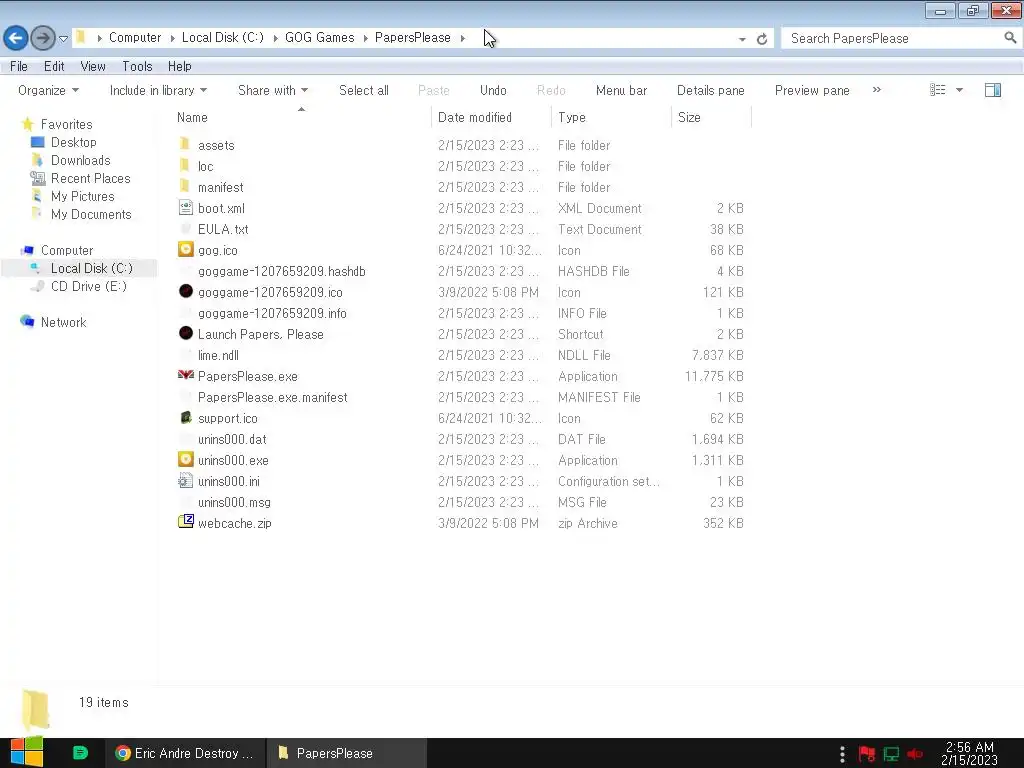Select the goggame-1207659209.info file name
The width and height of the screenshot is (1024, 768).
pyautogui.click(x=272, y=313)
